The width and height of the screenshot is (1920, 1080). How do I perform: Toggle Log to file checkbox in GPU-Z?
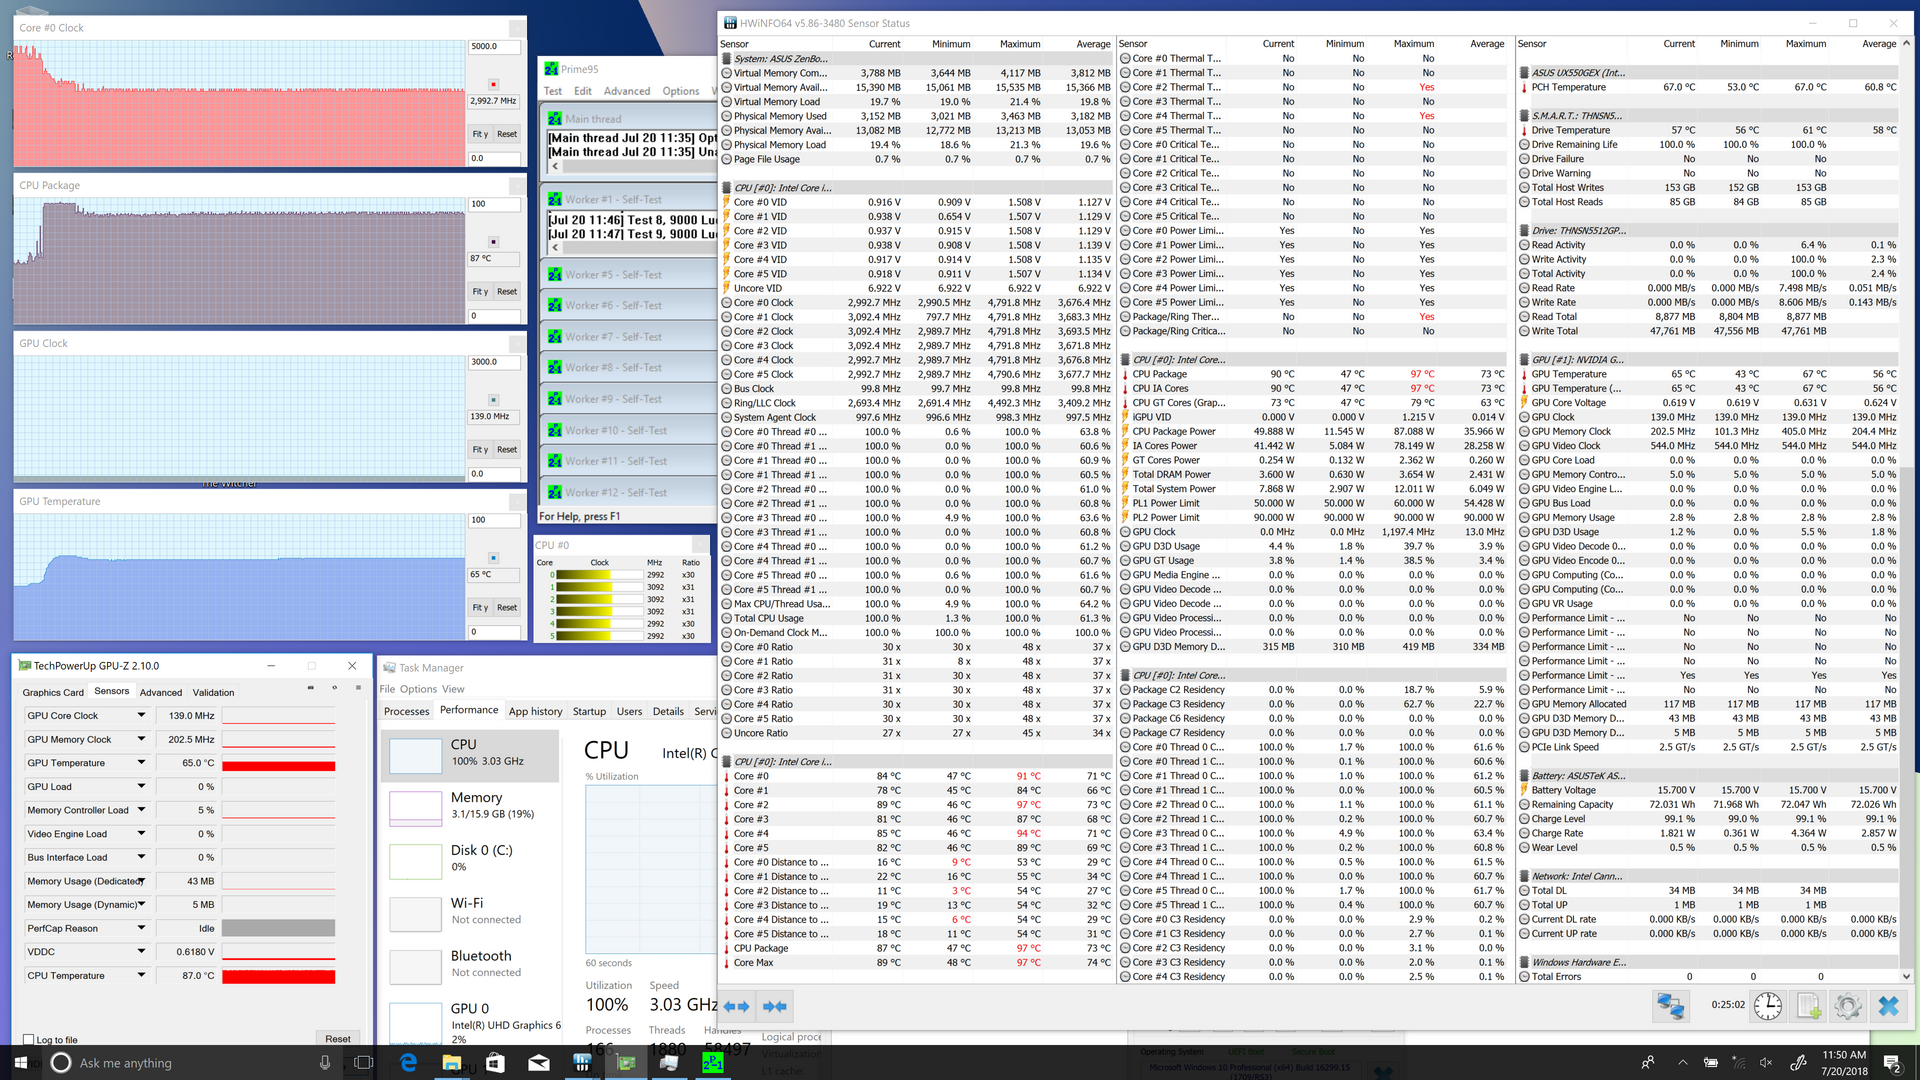click(28, 1040)
